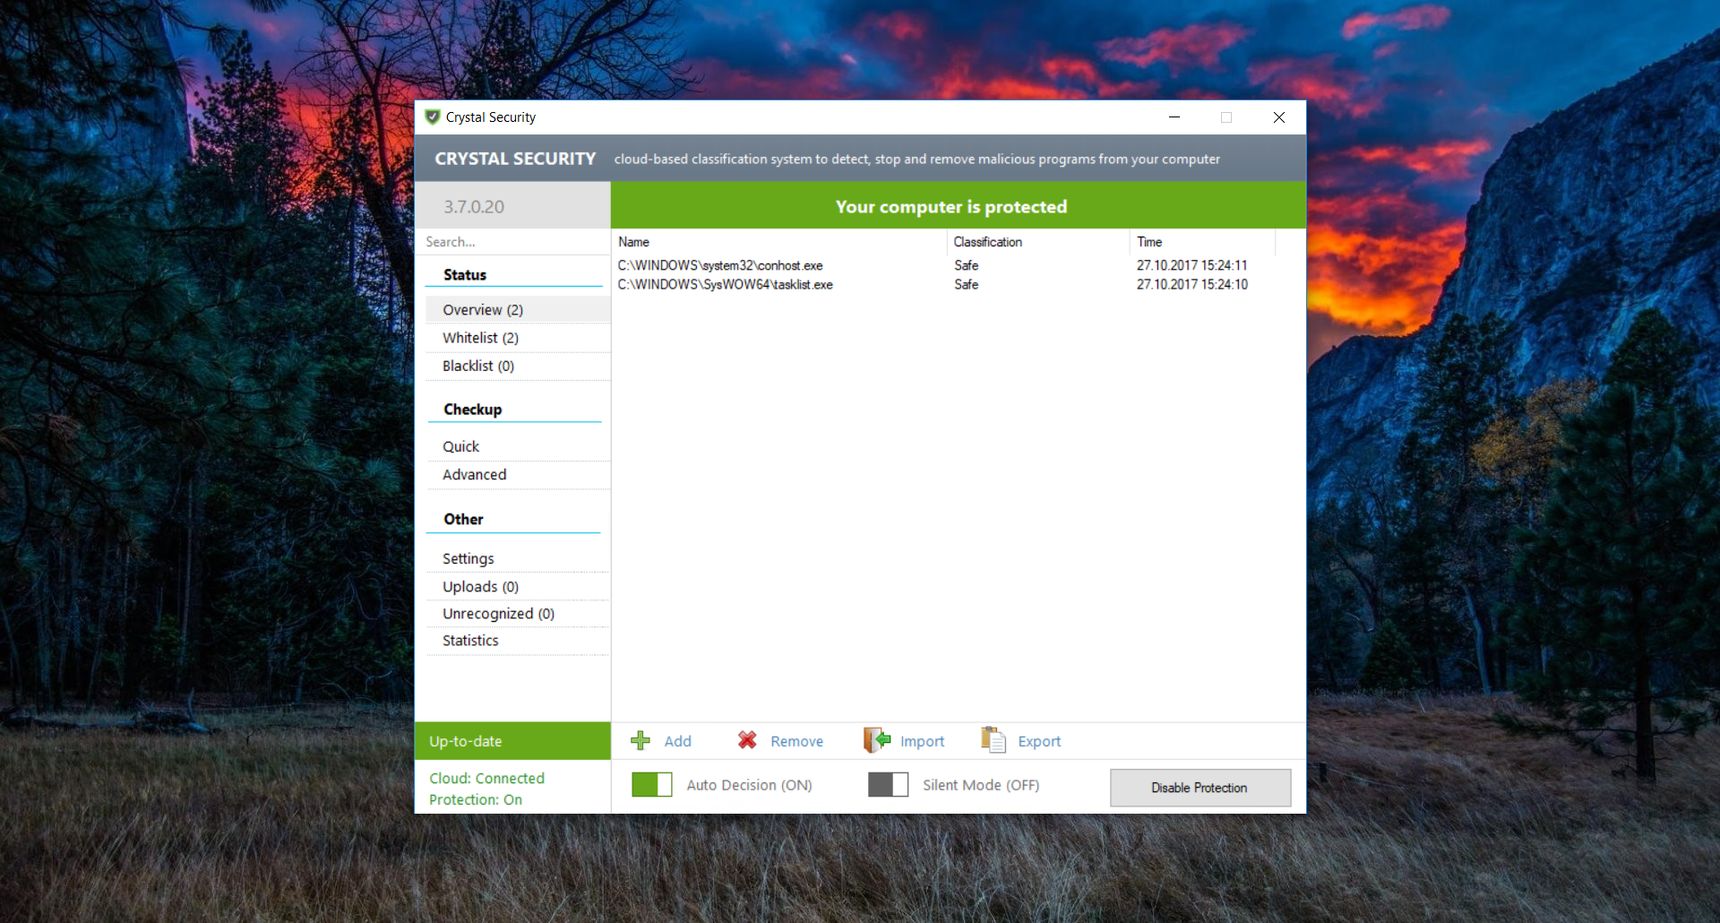Click the Up-to-date status bar
This screenshot has width=1720, height=923.
click(x=512, y=741)
